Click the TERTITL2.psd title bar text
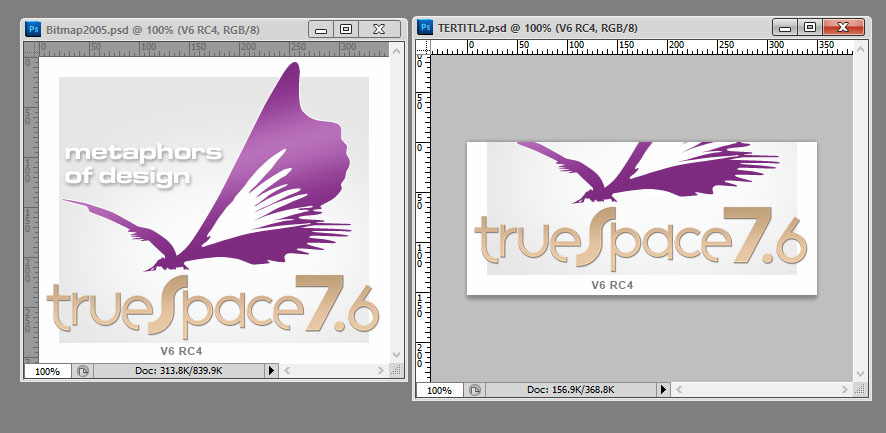The width and height of the screenshot is (886, 433). [538, 28]
